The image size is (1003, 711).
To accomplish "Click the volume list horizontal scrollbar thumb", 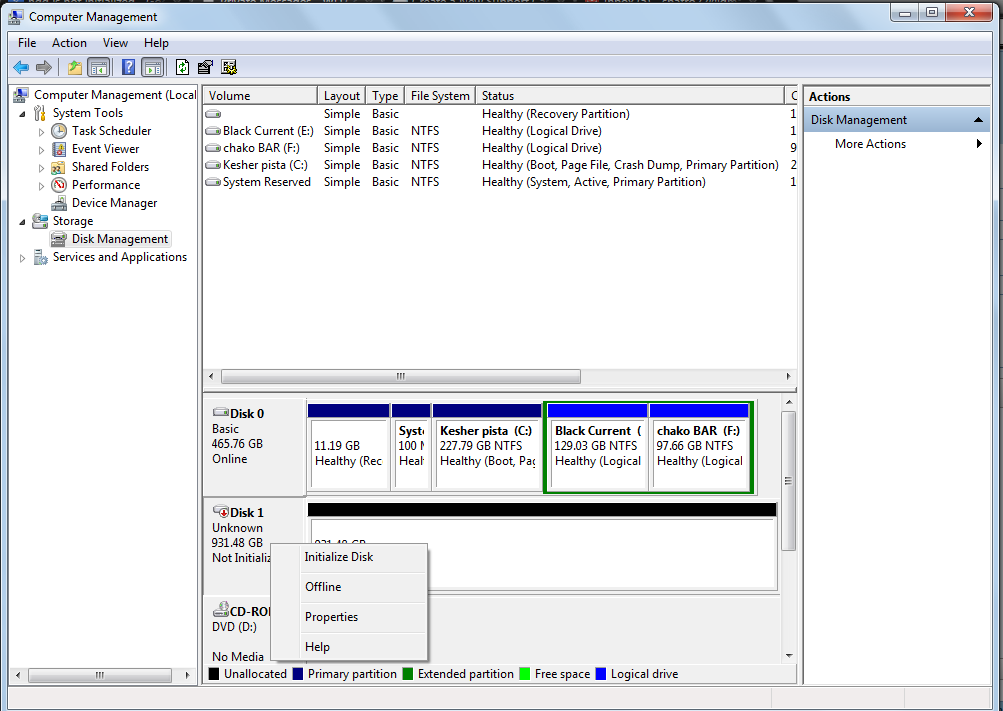I will (401, 377).
